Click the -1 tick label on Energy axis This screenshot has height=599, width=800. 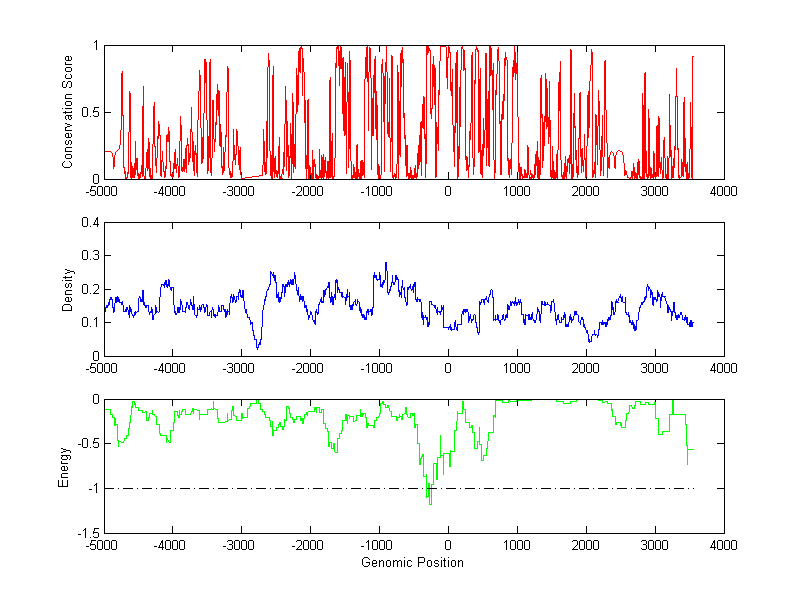tap(91, 489)
